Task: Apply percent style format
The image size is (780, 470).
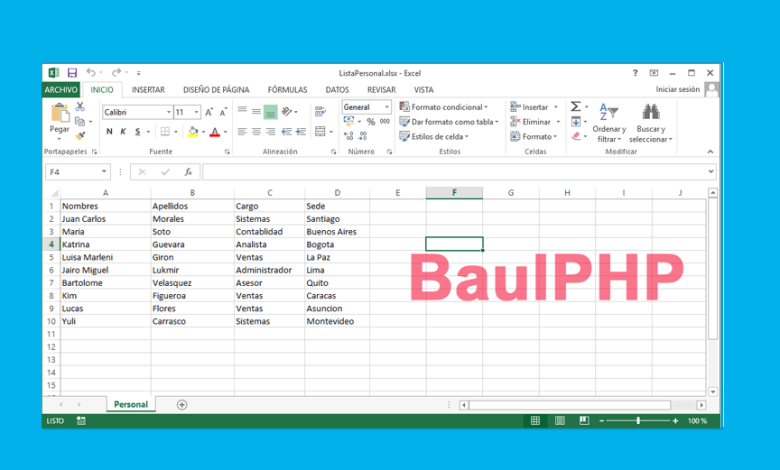Action: 371,122
